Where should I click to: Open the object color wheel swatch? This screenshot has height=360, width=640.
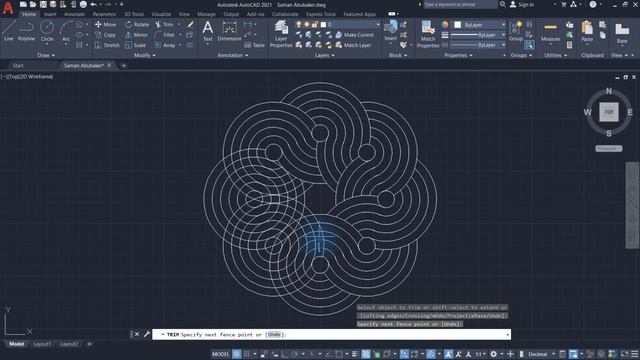[445, 24]
